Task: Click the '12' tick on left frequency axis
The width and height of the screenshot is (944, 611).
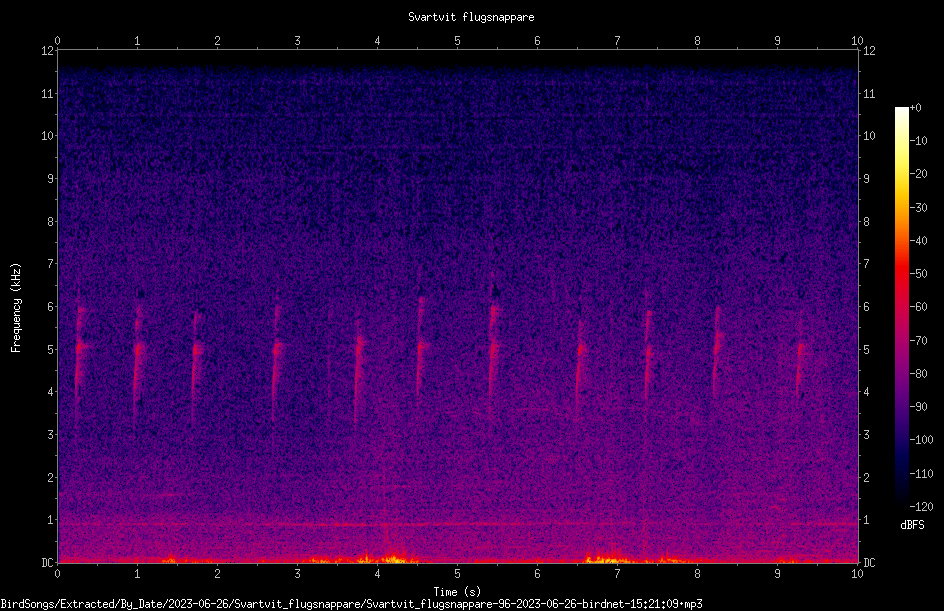Action: tap(47, 51)
